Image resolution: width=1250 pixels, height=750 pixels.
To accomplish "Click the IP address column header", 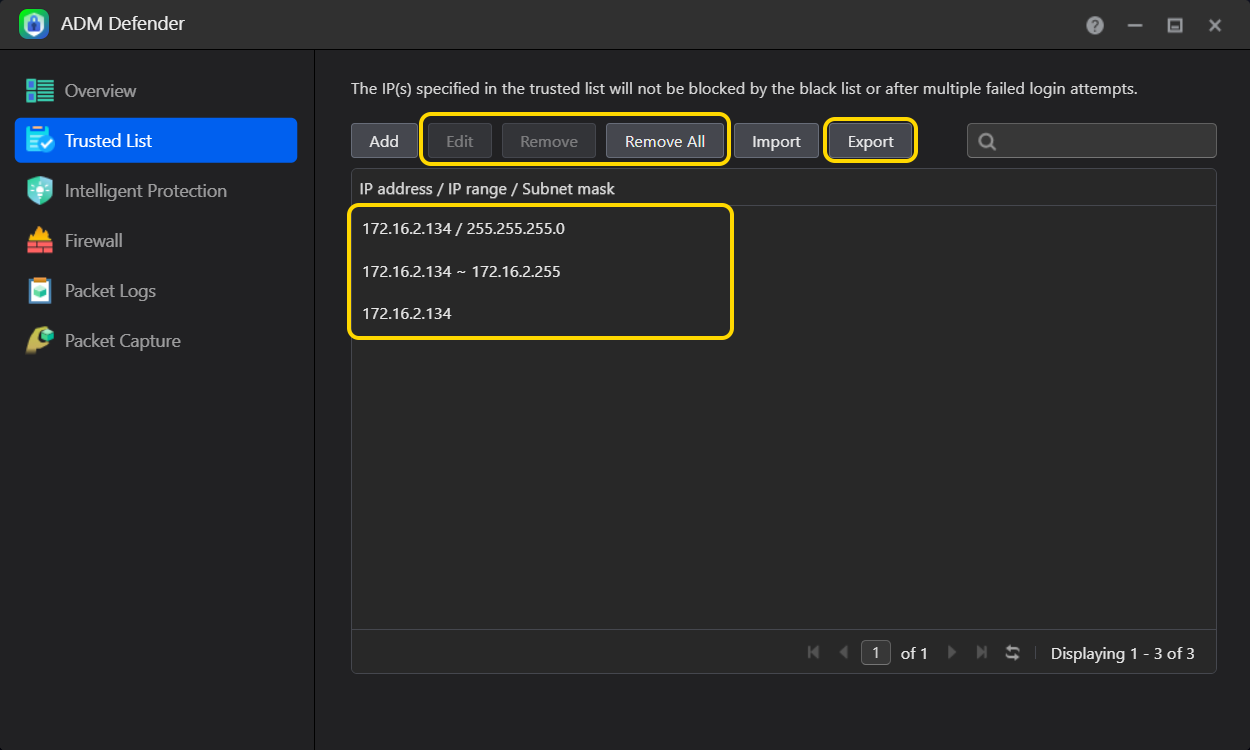I will (x=784, y=188).
